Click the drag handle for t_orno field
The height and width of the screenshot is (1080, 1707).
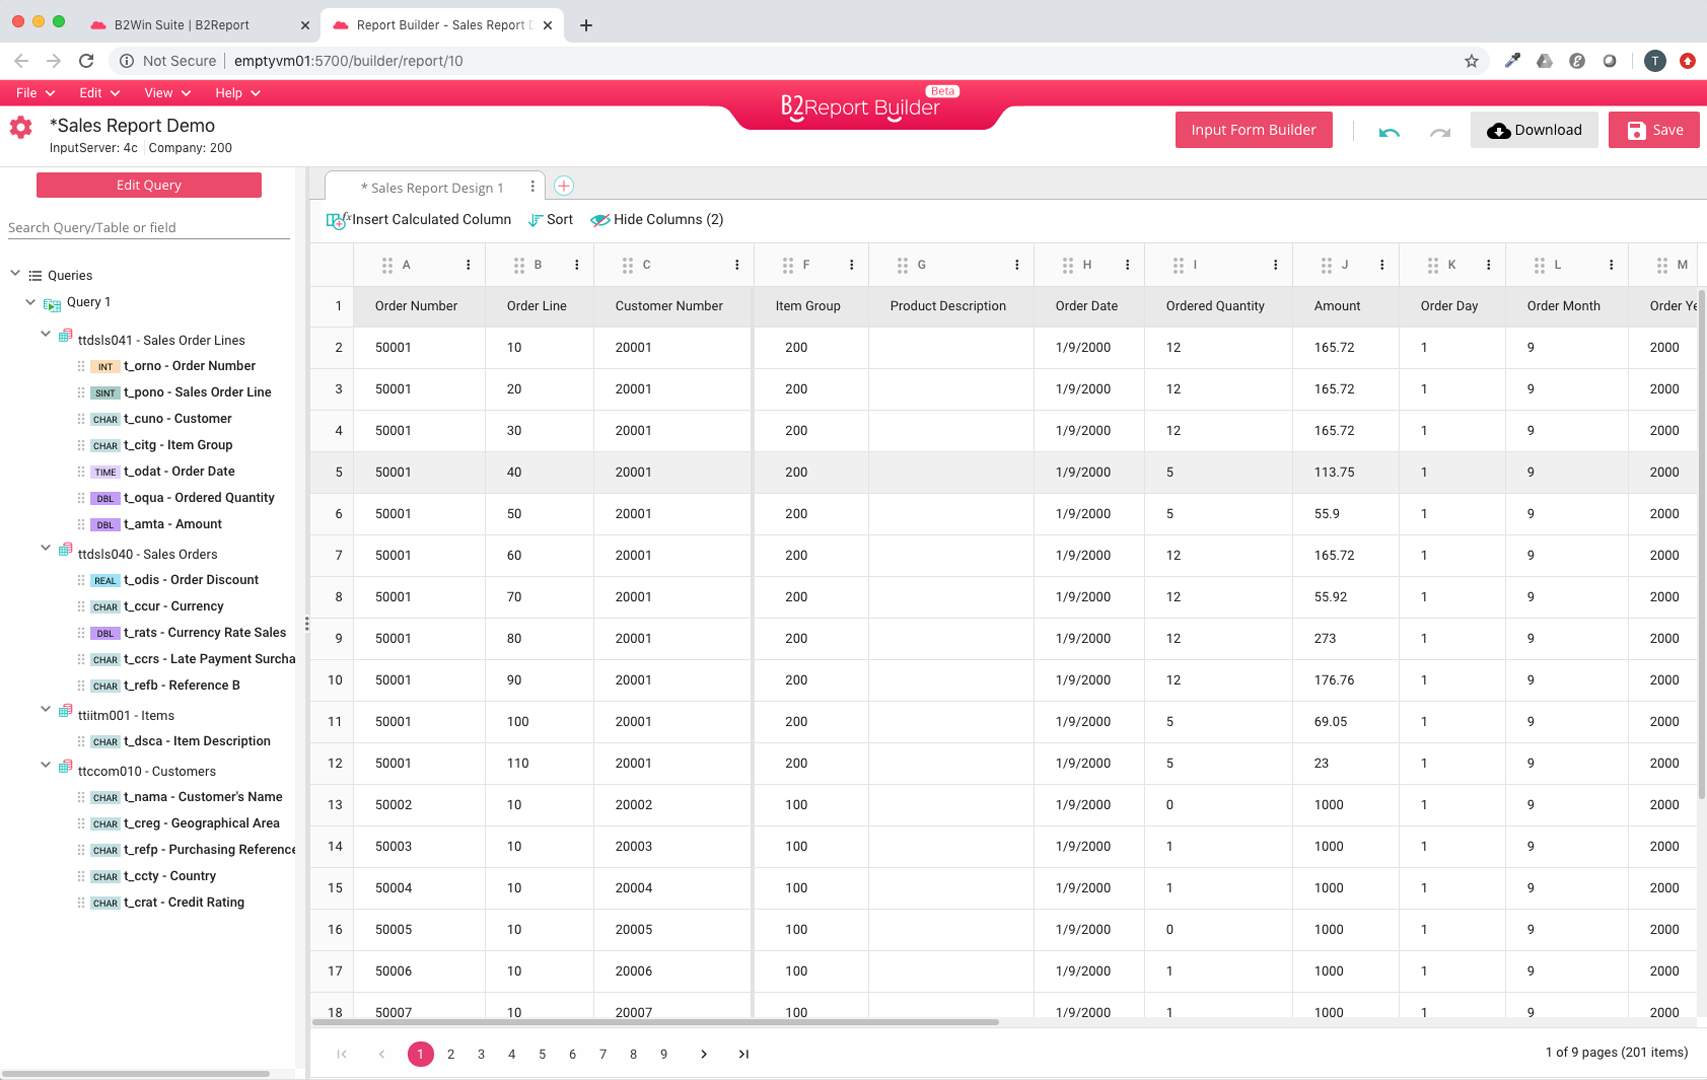81,367
